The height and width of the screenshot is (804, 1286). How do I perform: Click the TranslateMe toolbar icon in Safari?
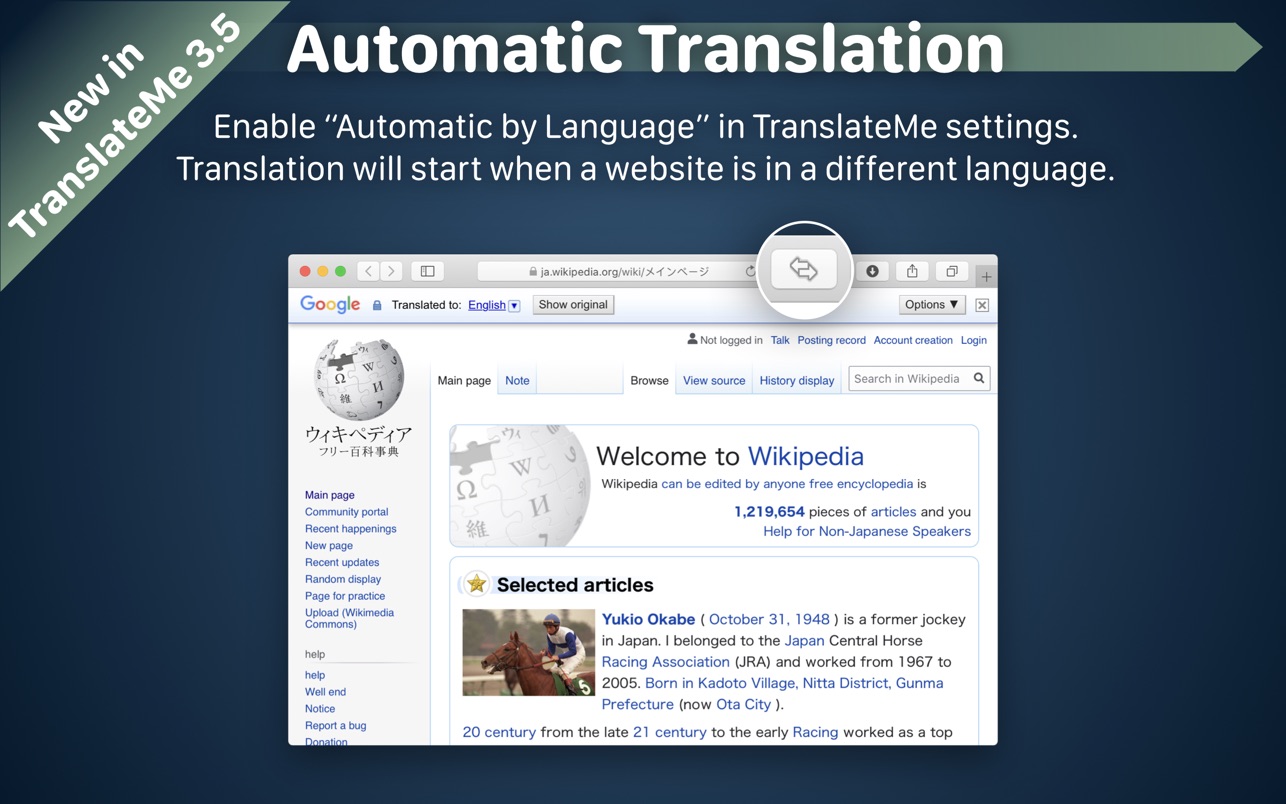click(x=804, y=269)
